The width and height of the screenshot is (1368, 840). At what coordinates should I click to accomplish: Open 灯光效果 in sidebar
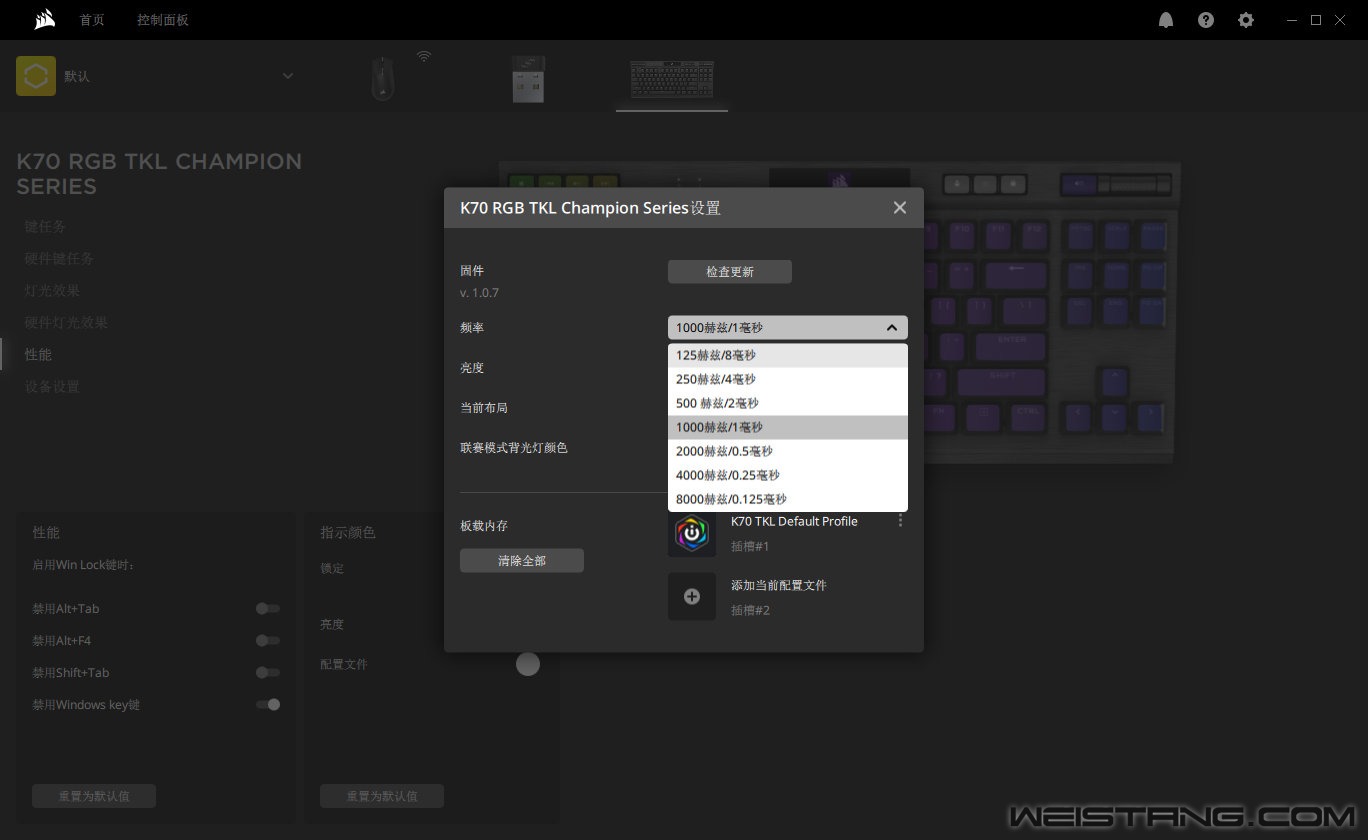pos(52,291)
